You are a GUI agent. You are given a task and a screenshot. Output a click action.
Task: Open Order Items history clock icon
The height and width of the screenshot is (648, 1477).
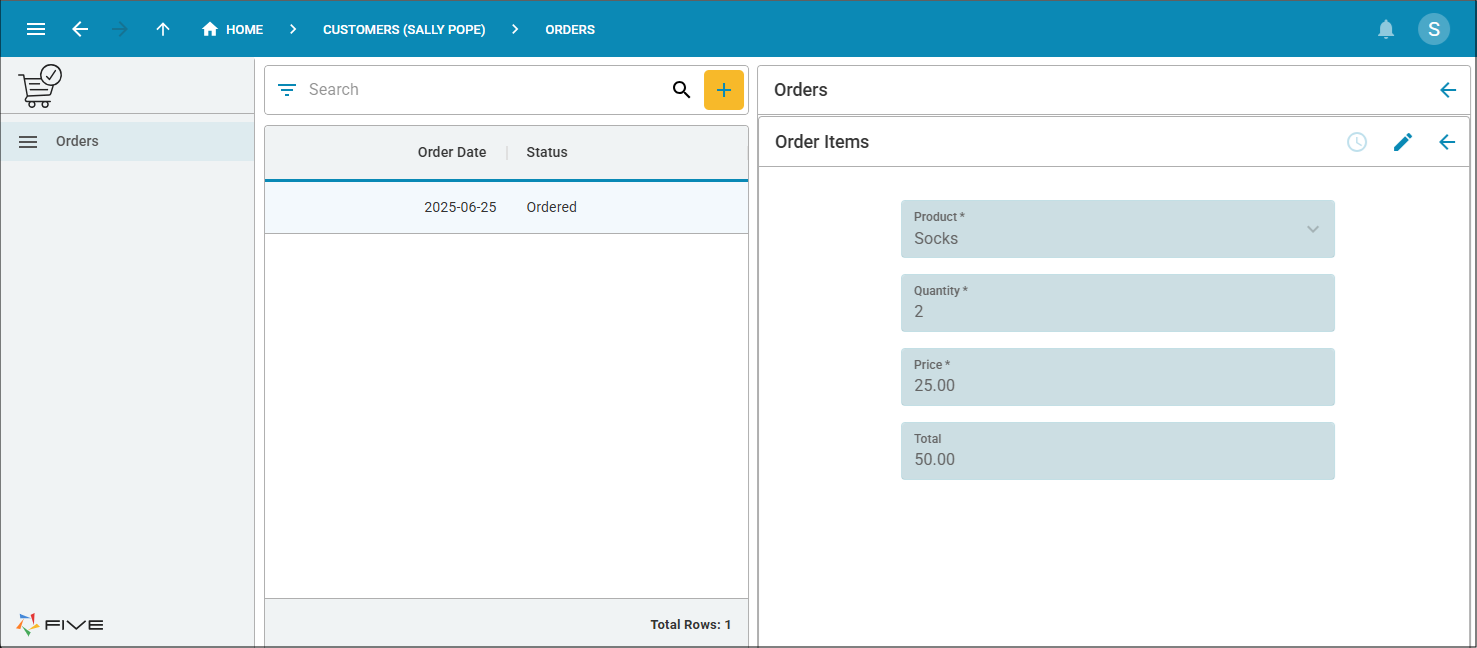click(x=1356, y=142)
